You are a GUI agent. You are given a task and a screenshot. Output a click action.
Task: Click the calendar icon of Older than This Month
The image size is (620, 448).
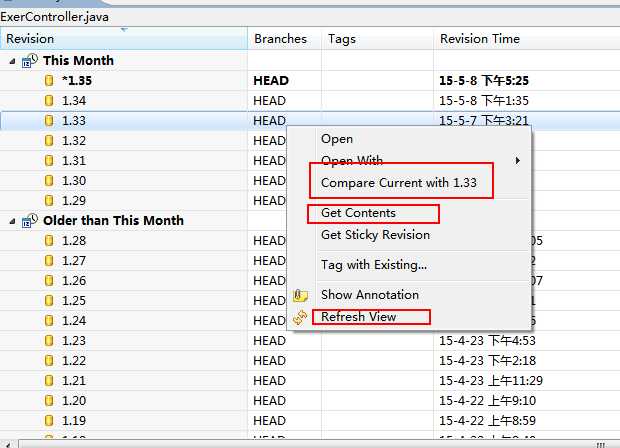click(30, 220)
